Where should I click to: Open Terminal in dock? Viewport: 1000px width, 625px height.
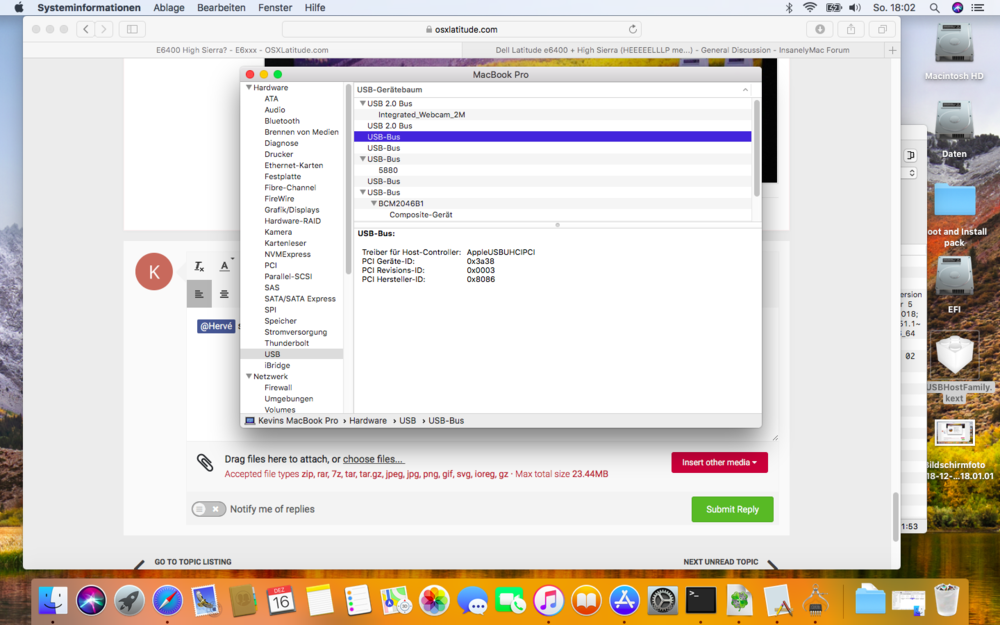[x=701, y=601]
